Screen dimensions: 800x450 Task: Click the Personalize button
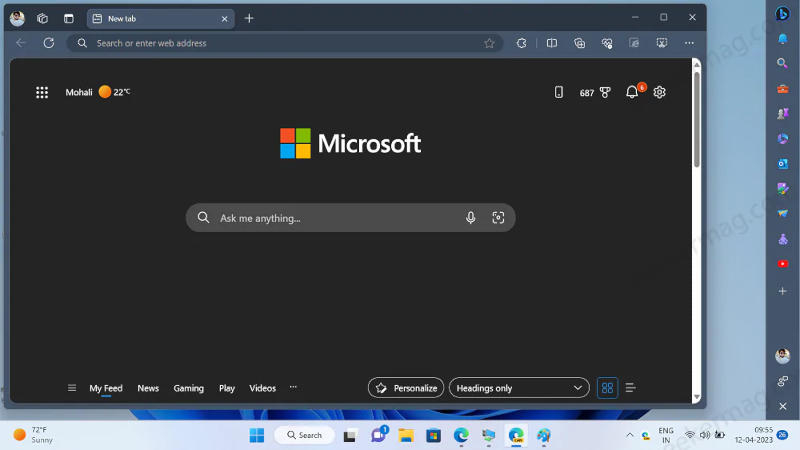[406, 388]
